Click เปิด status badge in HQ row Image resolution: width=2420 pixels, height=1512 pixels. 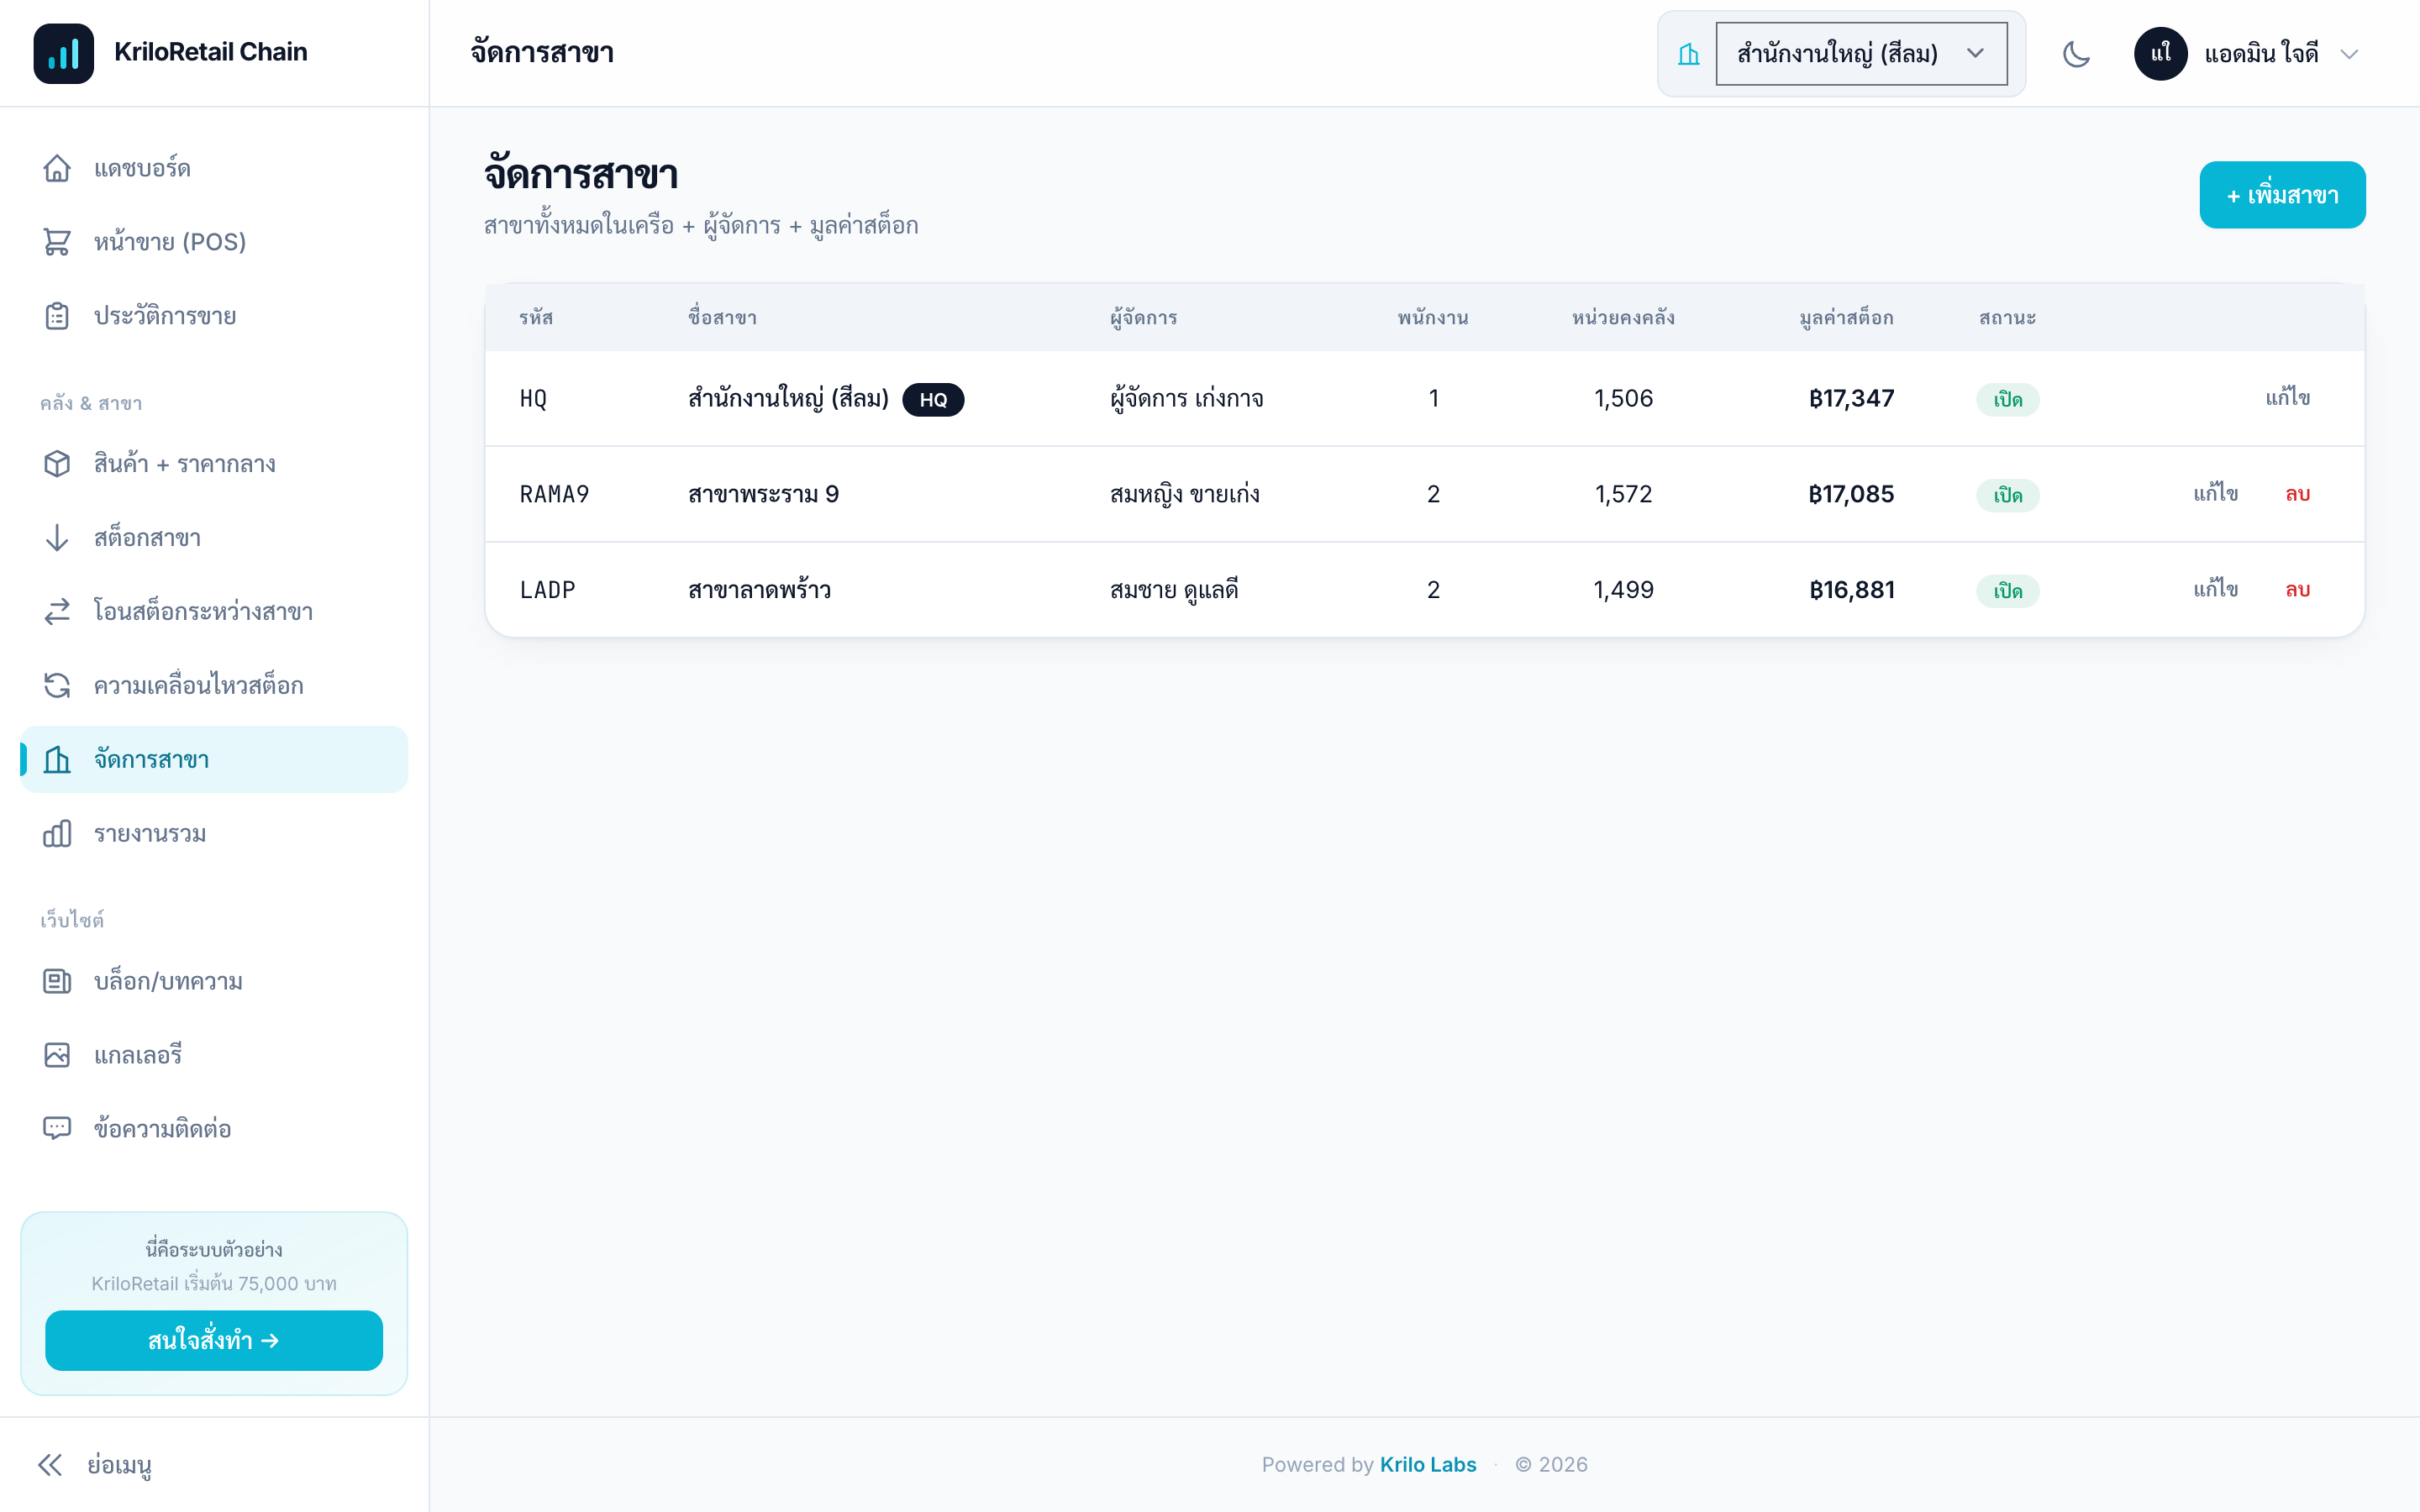(x=2007, y=400)
